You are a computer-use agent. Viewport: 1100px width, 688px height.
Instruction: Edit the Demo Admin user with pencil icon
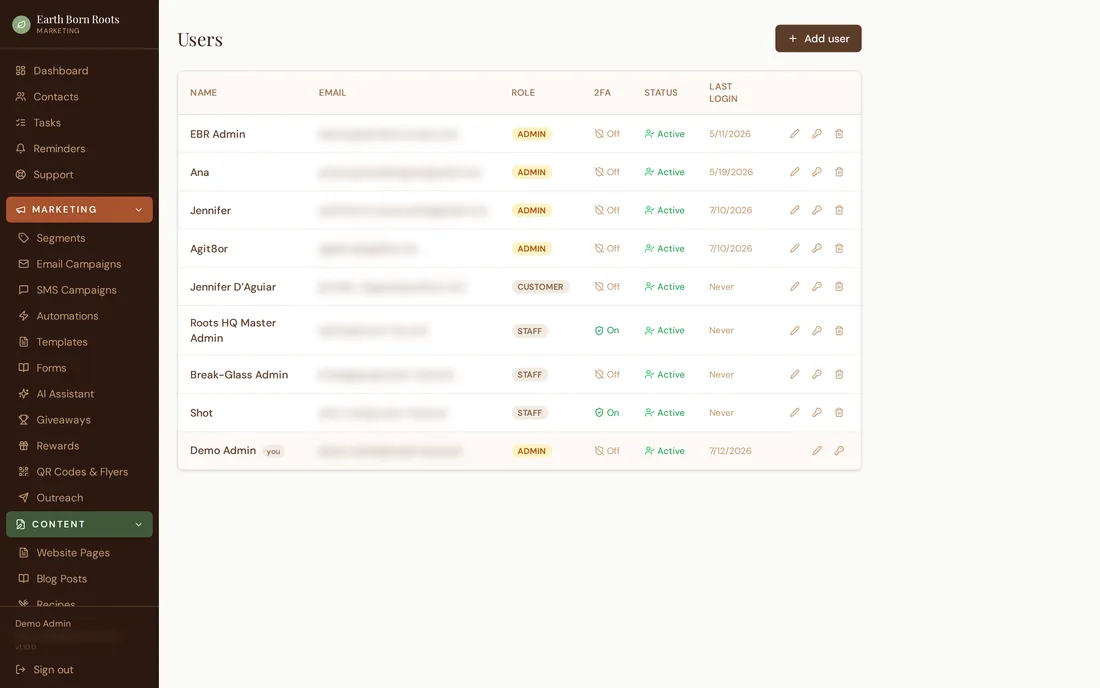(x=817, y=451)
